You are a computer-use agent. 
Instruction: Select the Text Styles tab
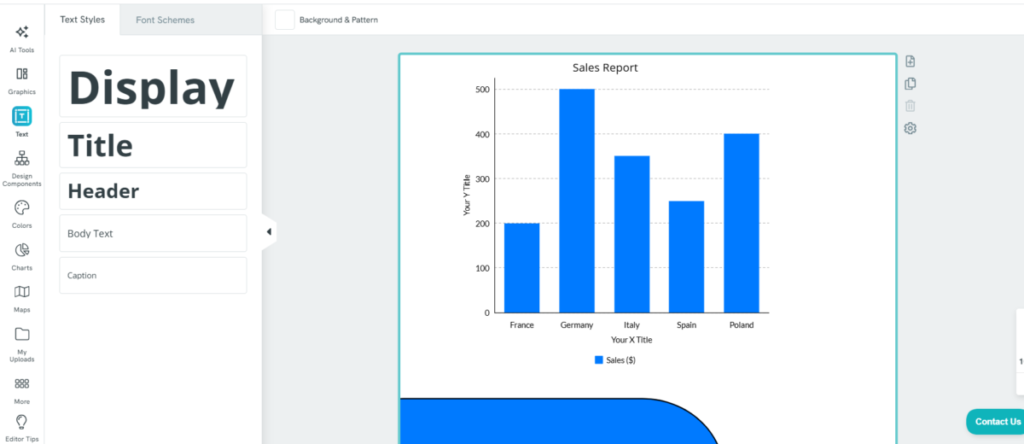[x=82, y=20]
